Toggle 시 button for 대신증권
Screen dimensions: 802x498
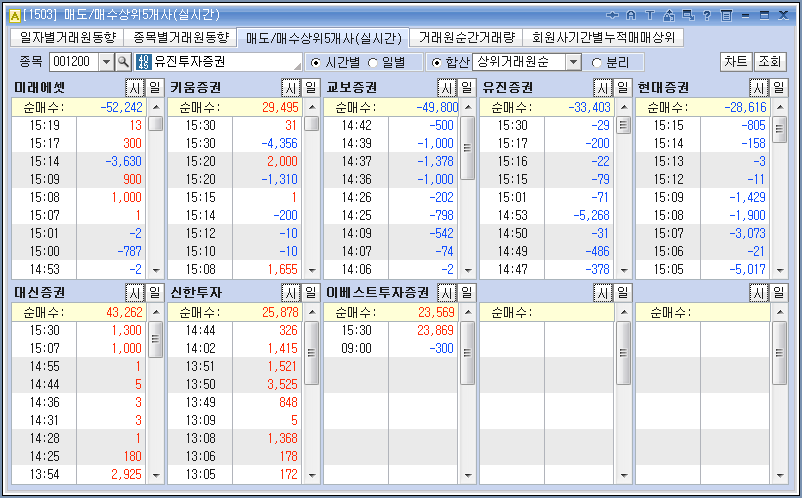[135, 293]
